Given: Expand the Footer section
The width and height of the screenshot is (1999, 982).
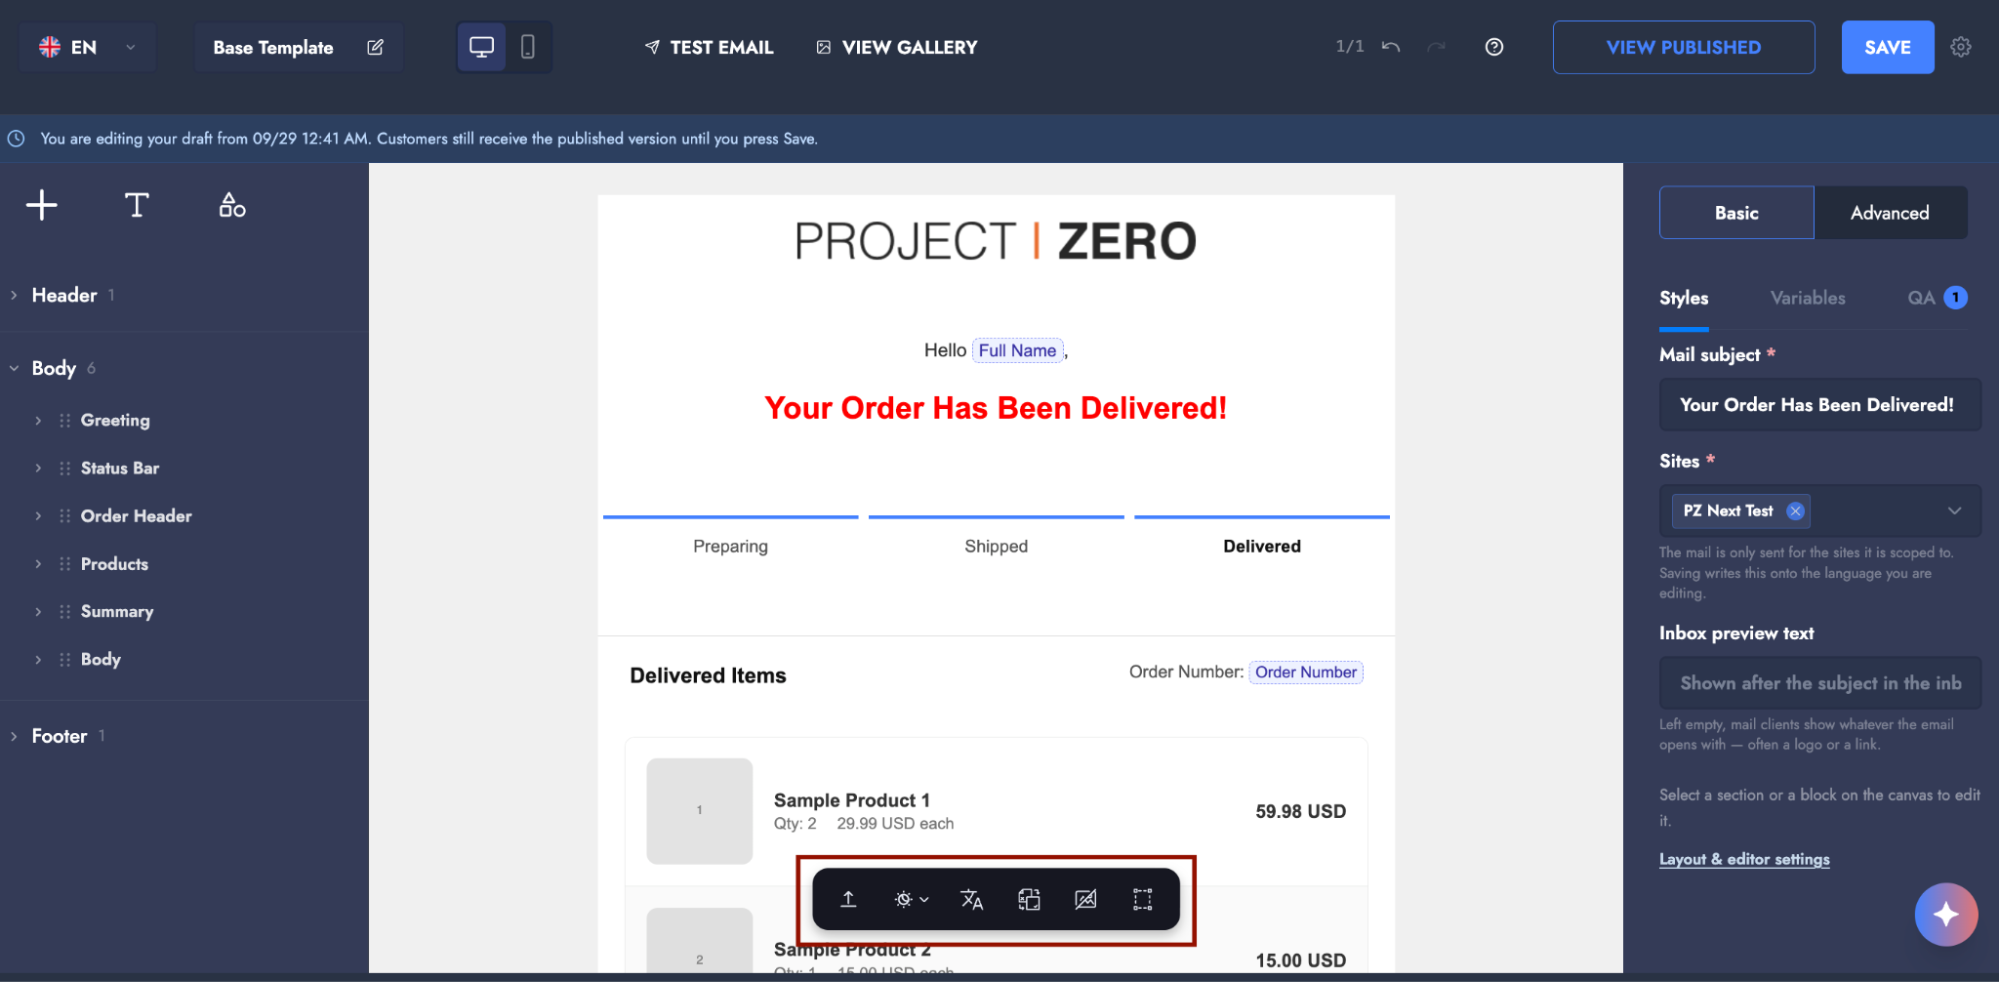Looking at the screenshot, I should 14,736.
